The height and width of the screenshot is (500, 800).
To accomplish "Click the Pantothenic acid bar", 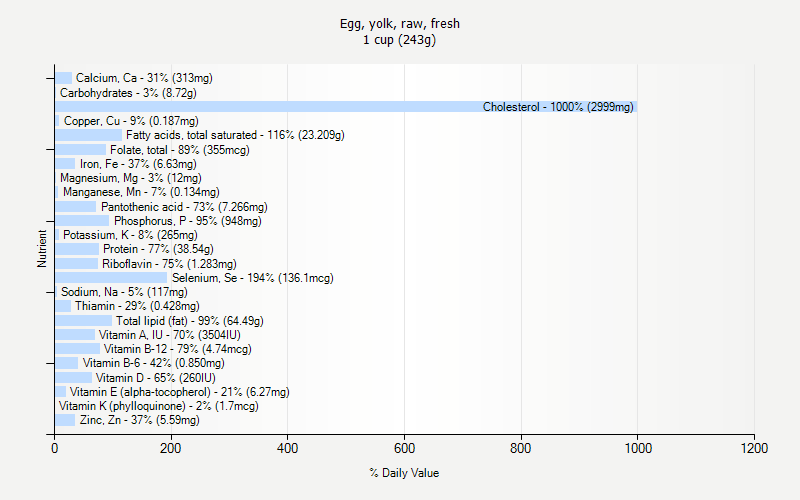I will tap(76, 207).
